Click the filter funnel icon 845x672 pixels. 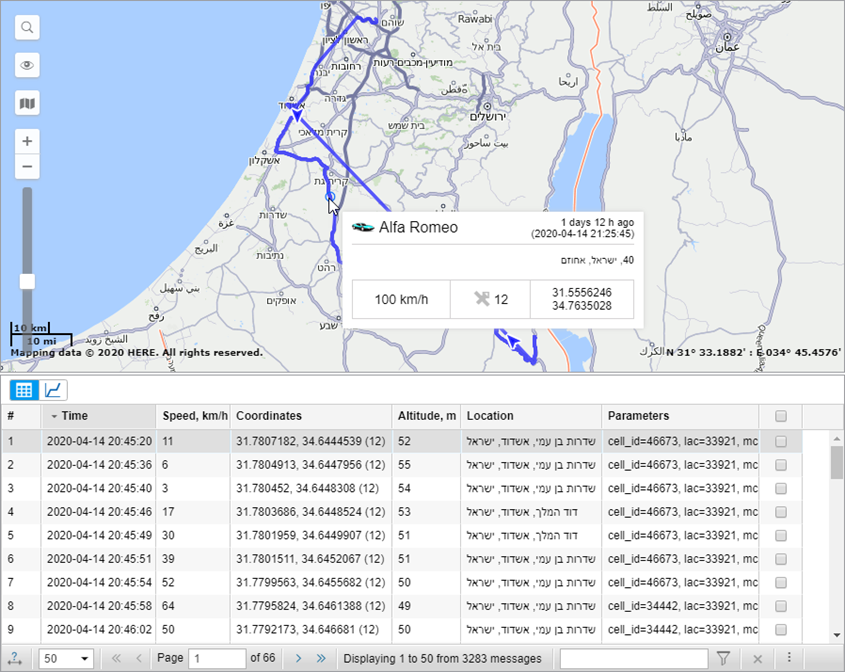coord(723,658)
